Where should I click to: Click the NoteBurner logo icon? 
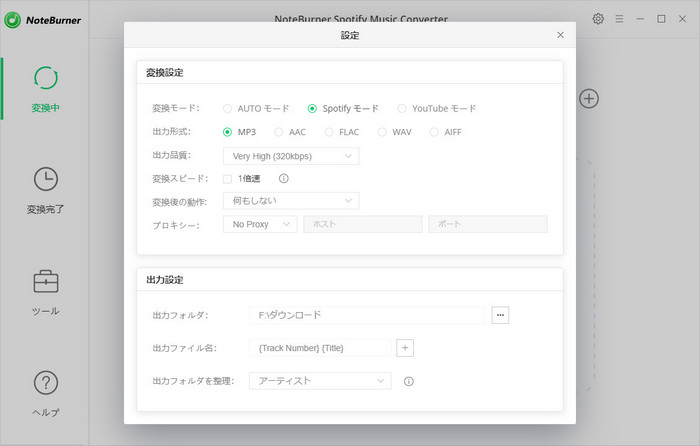tap(12, 20)
